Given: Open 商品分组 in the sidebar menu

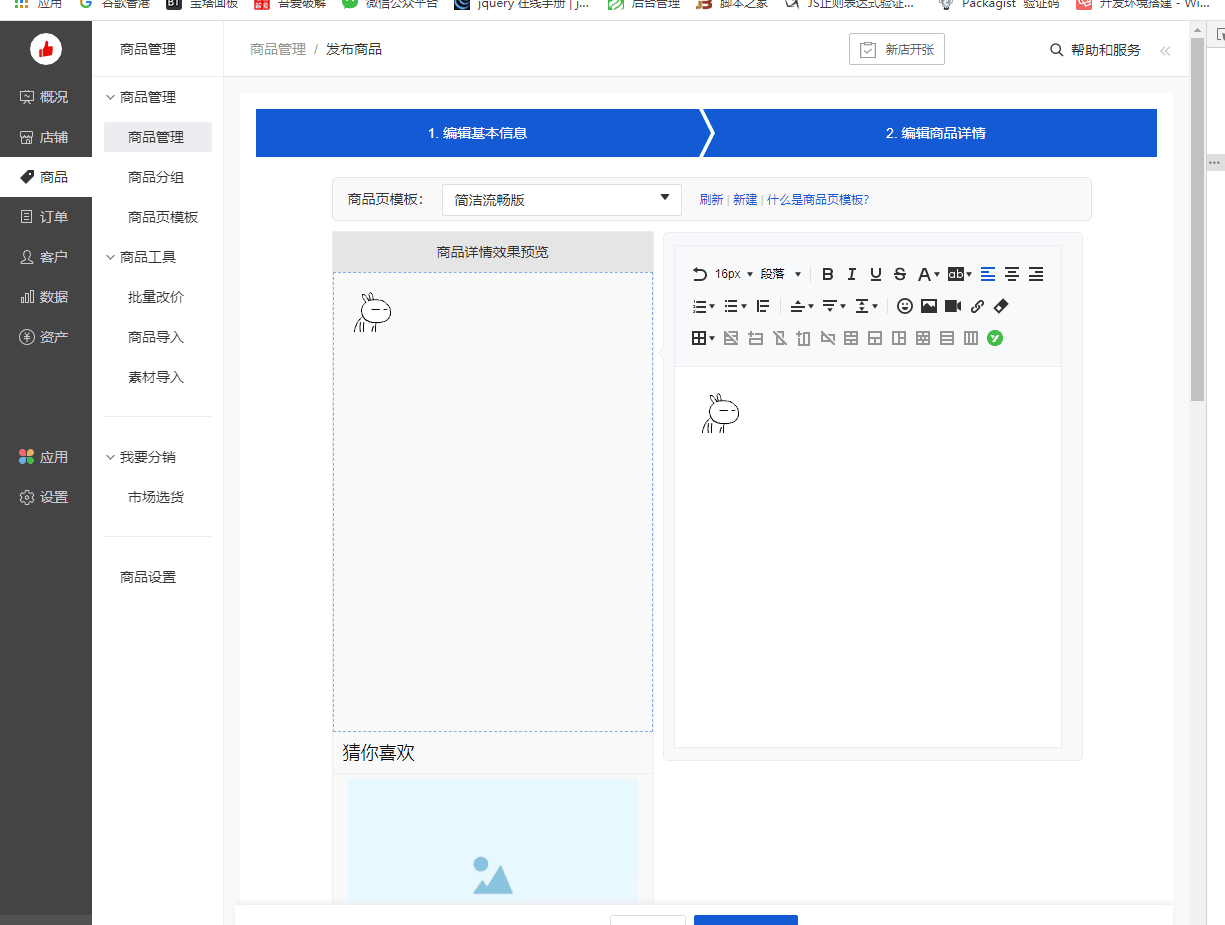Looking at the screenshot, I should click(157, 177).
